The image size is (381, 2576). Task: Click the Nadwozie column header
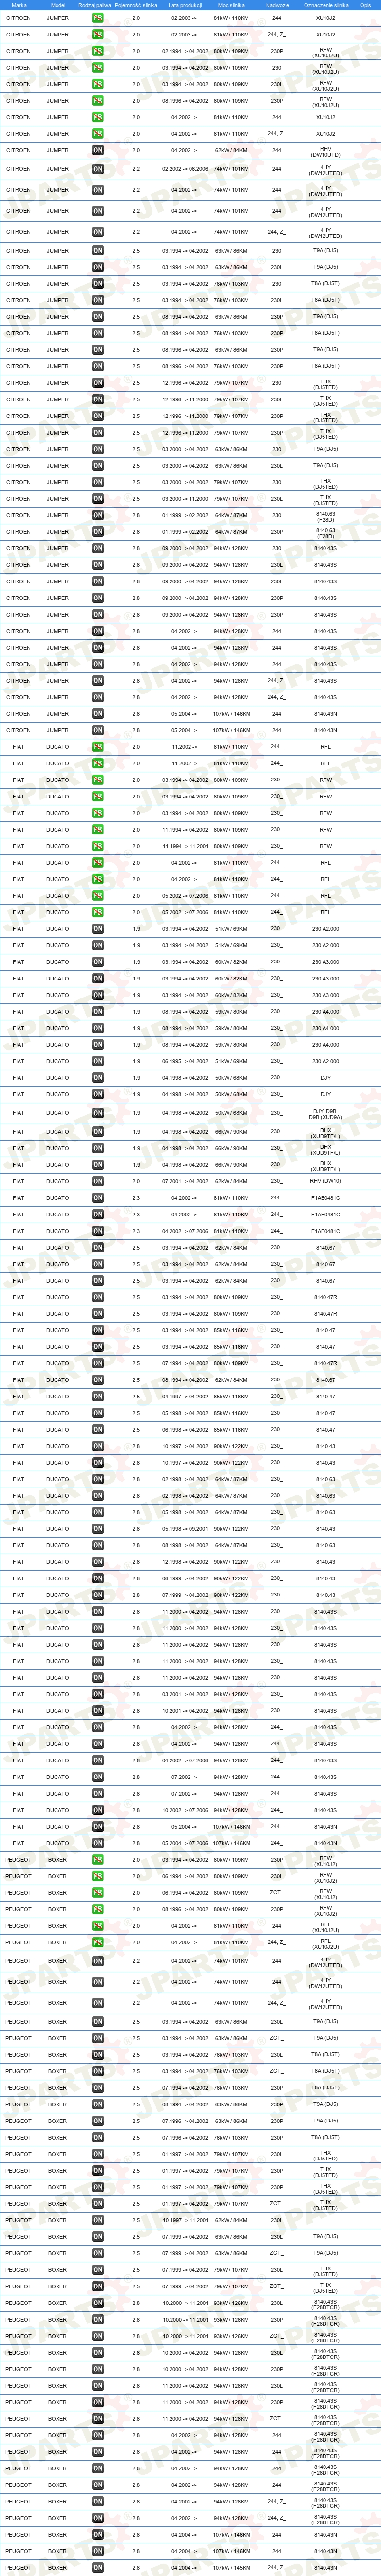pyautogui.click(x=277, y=5)
